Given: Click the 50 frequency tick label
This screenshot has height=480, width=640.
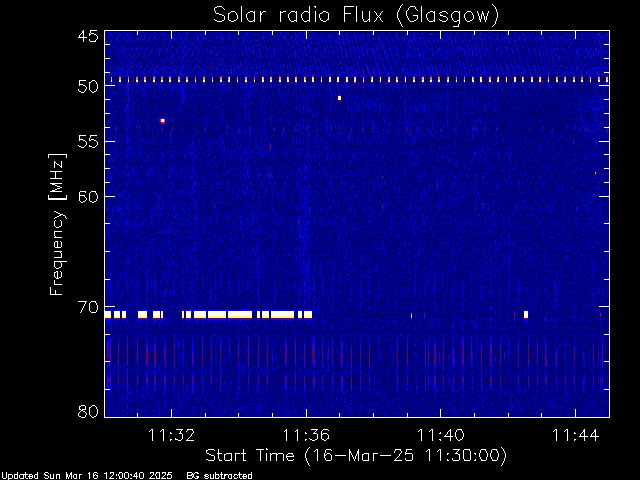Looking at the screenshot, I should click(88, 86).
